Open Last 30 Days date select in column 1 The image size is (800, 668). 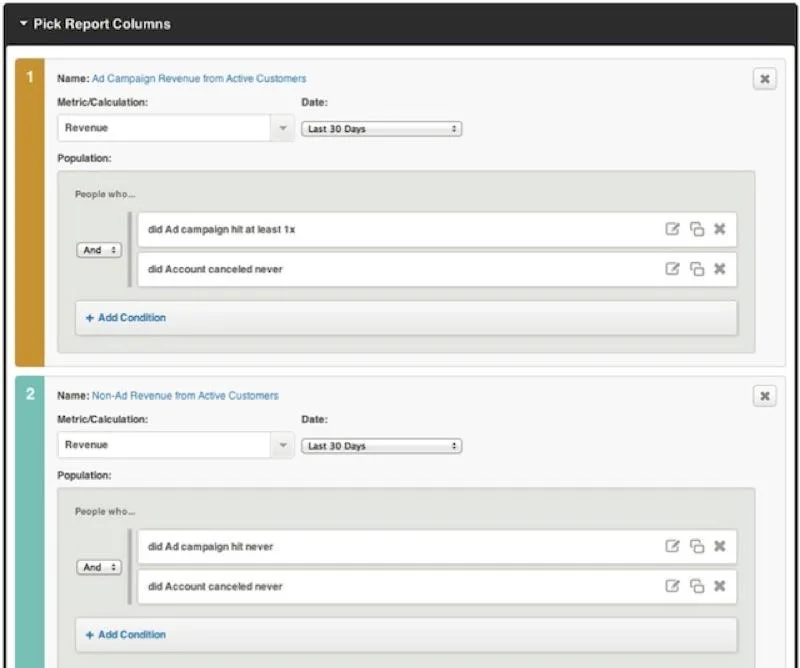382,129
